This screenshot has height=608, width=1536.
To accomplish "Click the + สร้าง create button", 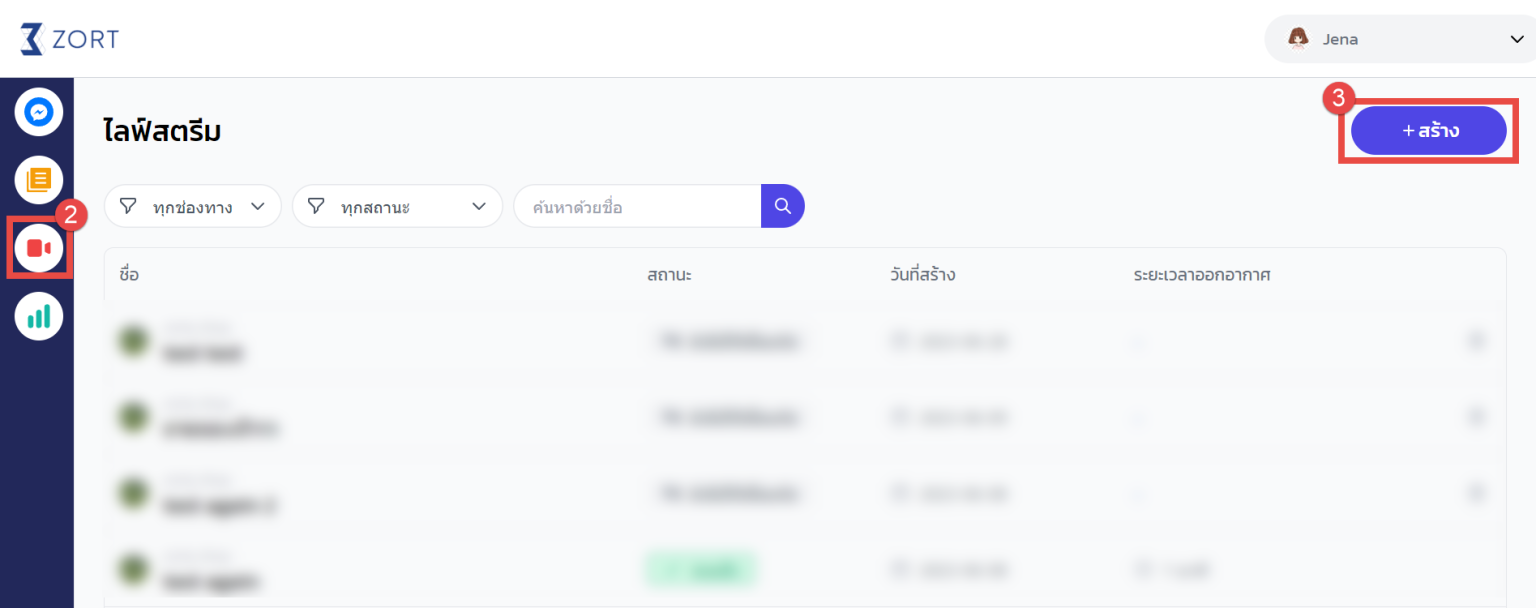I will point(1428,130).
